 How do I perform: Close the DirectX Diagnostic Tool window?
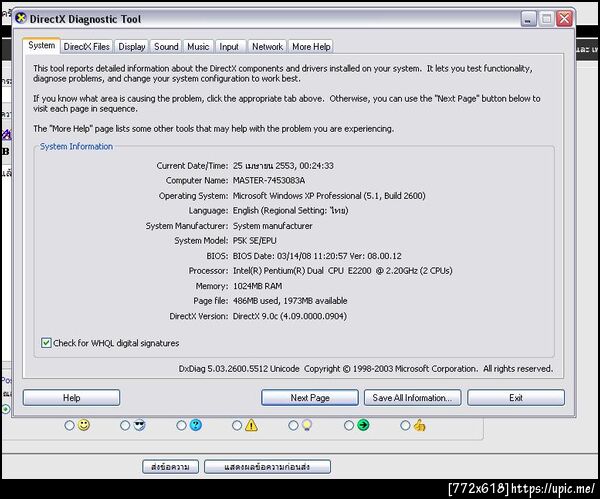[x=564, y=19]
